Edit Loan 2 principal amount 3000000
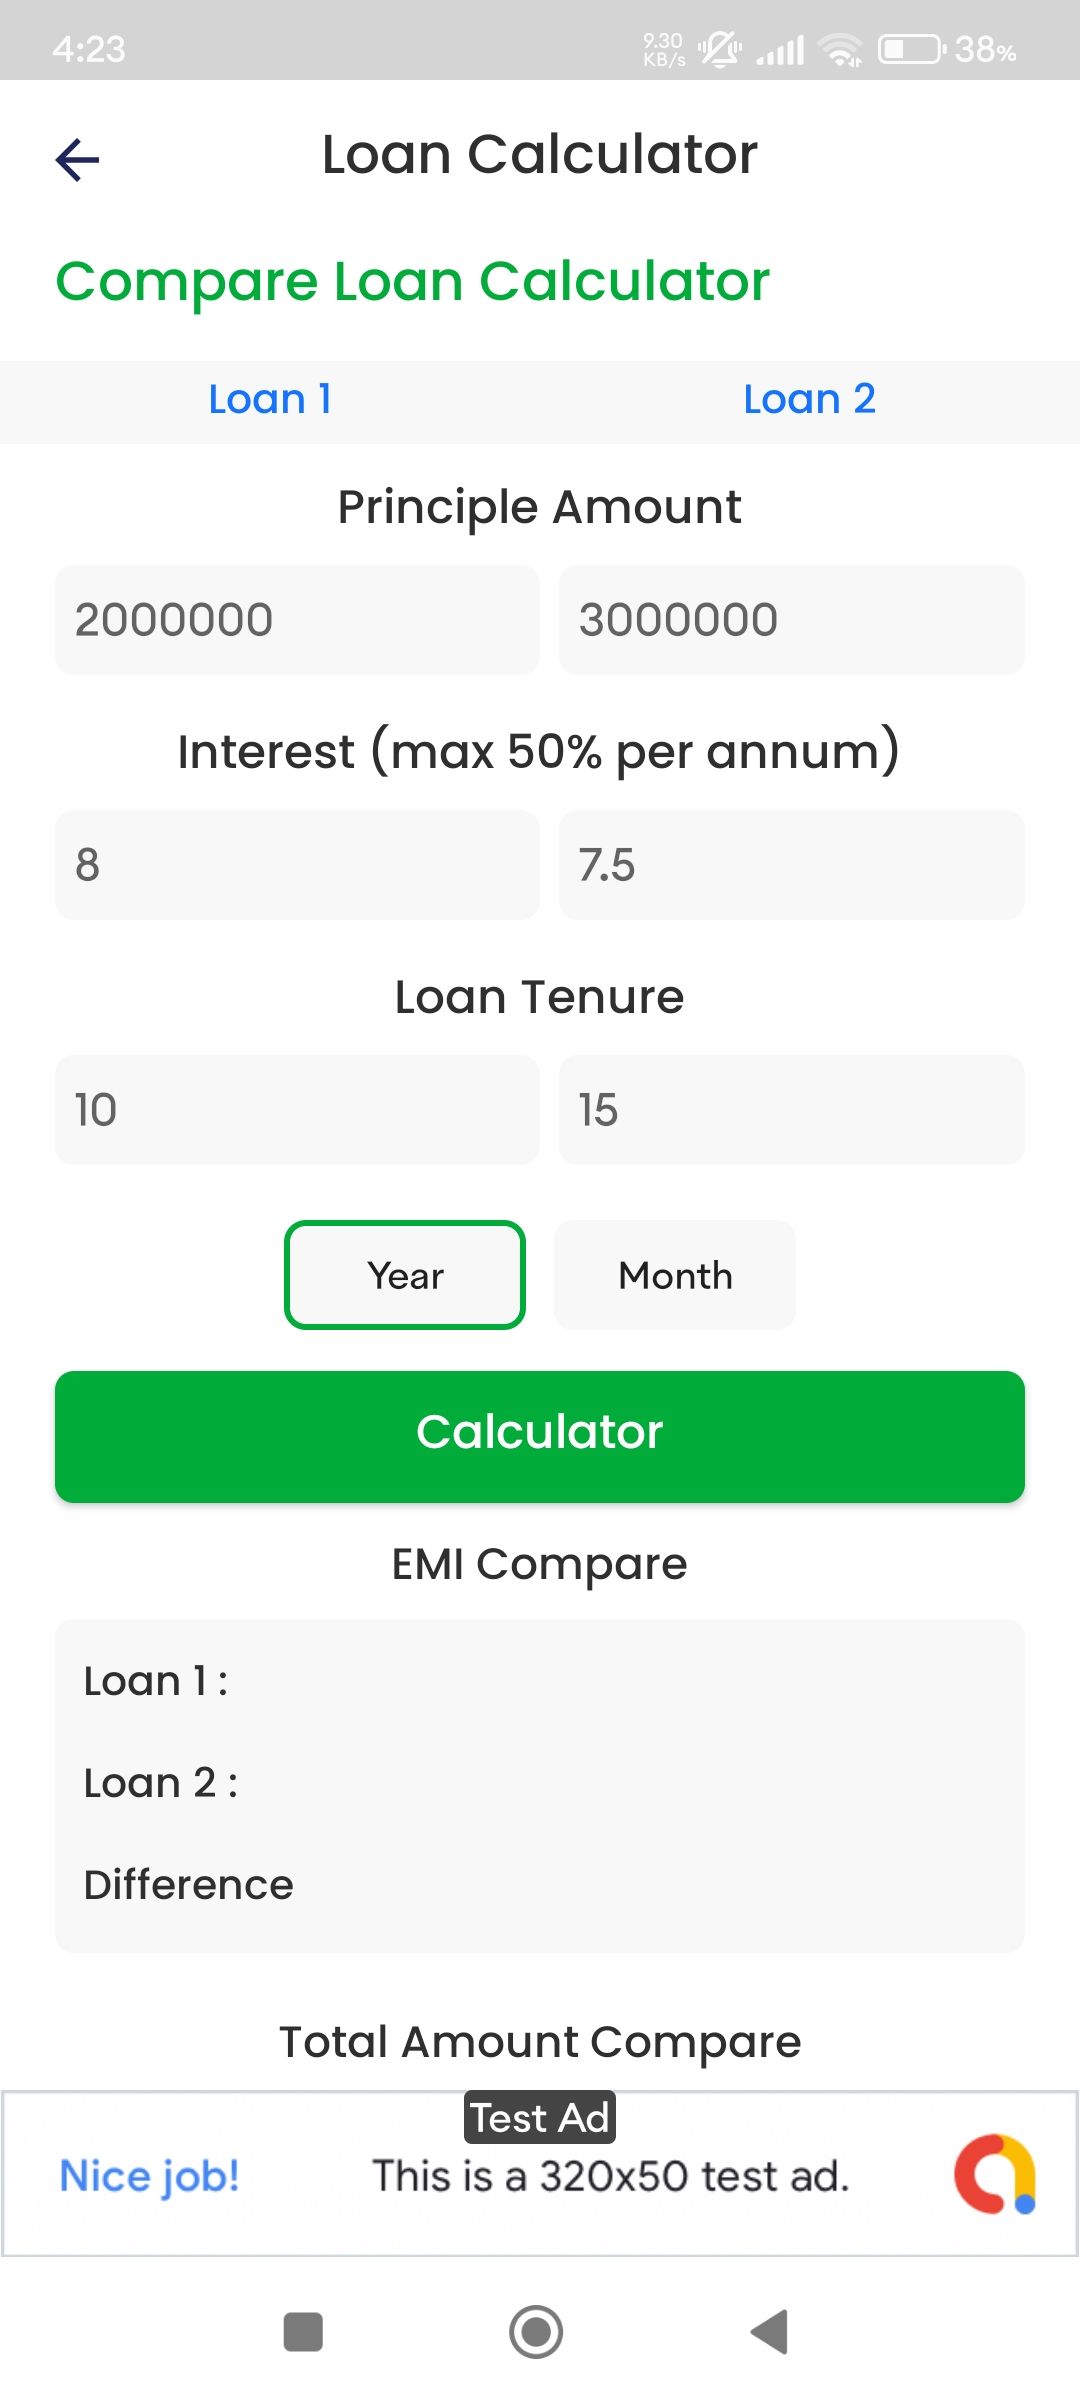 tap(791, 620)
